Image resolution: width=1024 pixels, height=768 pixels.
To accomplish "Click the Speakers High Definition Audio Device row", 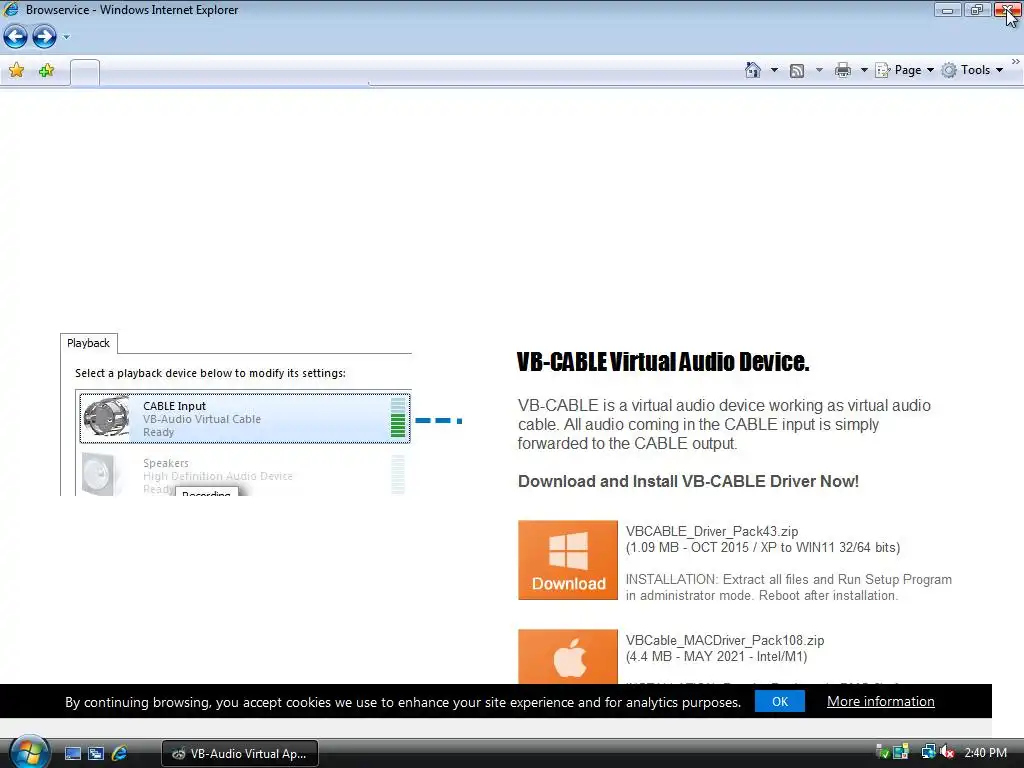I will pyautogui.click(x=245, y=474).
